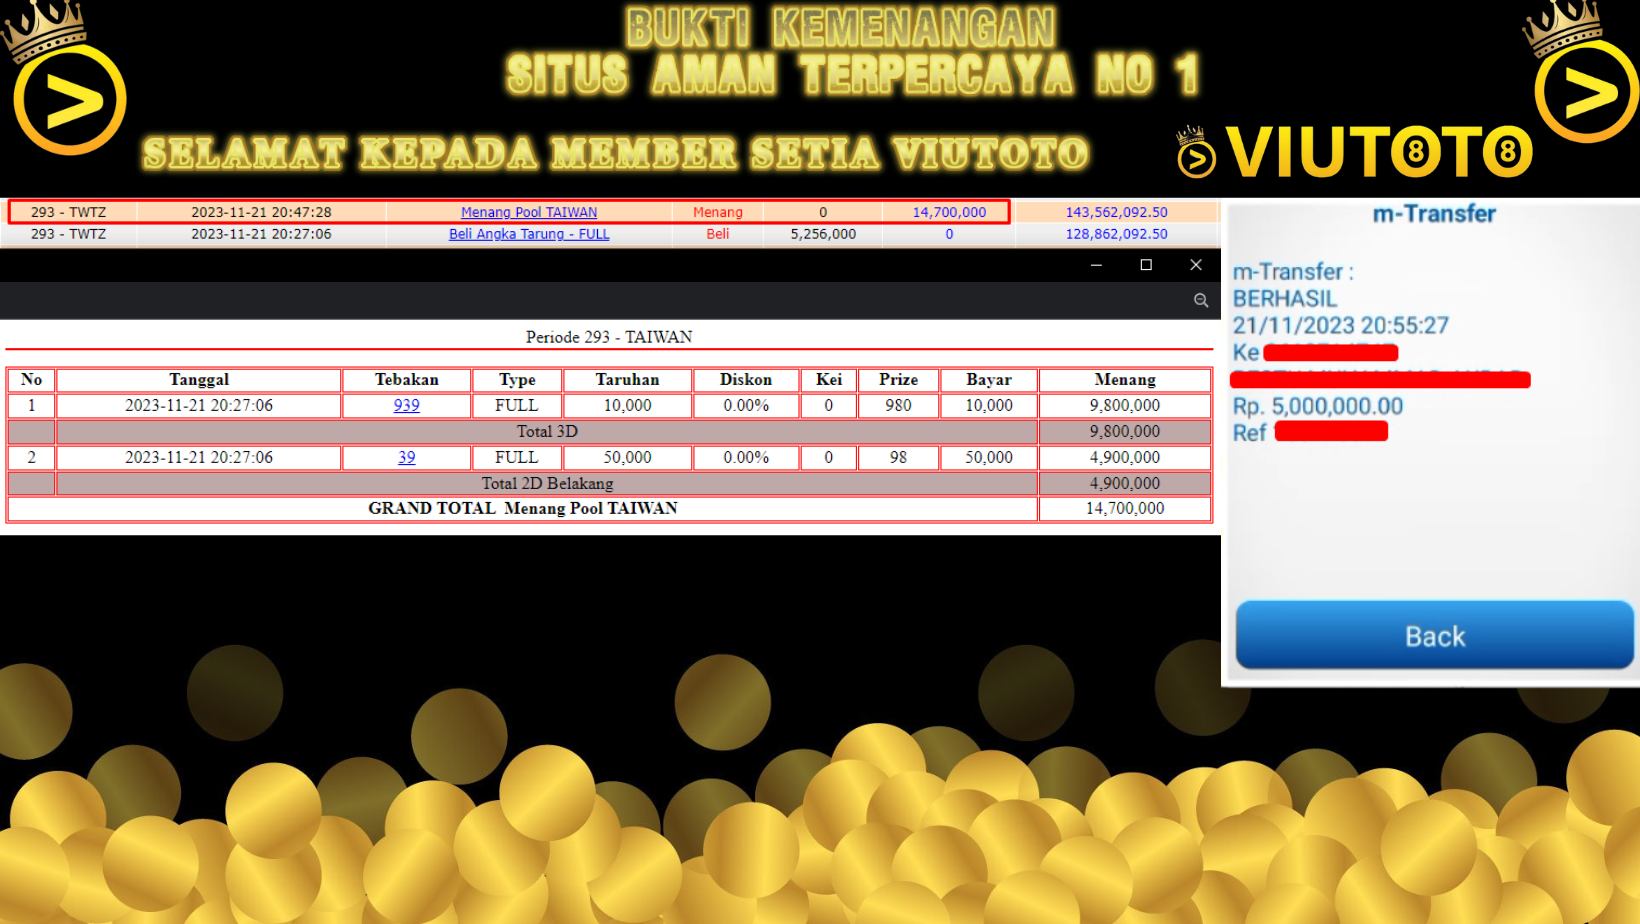
Task: Minimize the popup window
Action: click(x=1096, y=265)
